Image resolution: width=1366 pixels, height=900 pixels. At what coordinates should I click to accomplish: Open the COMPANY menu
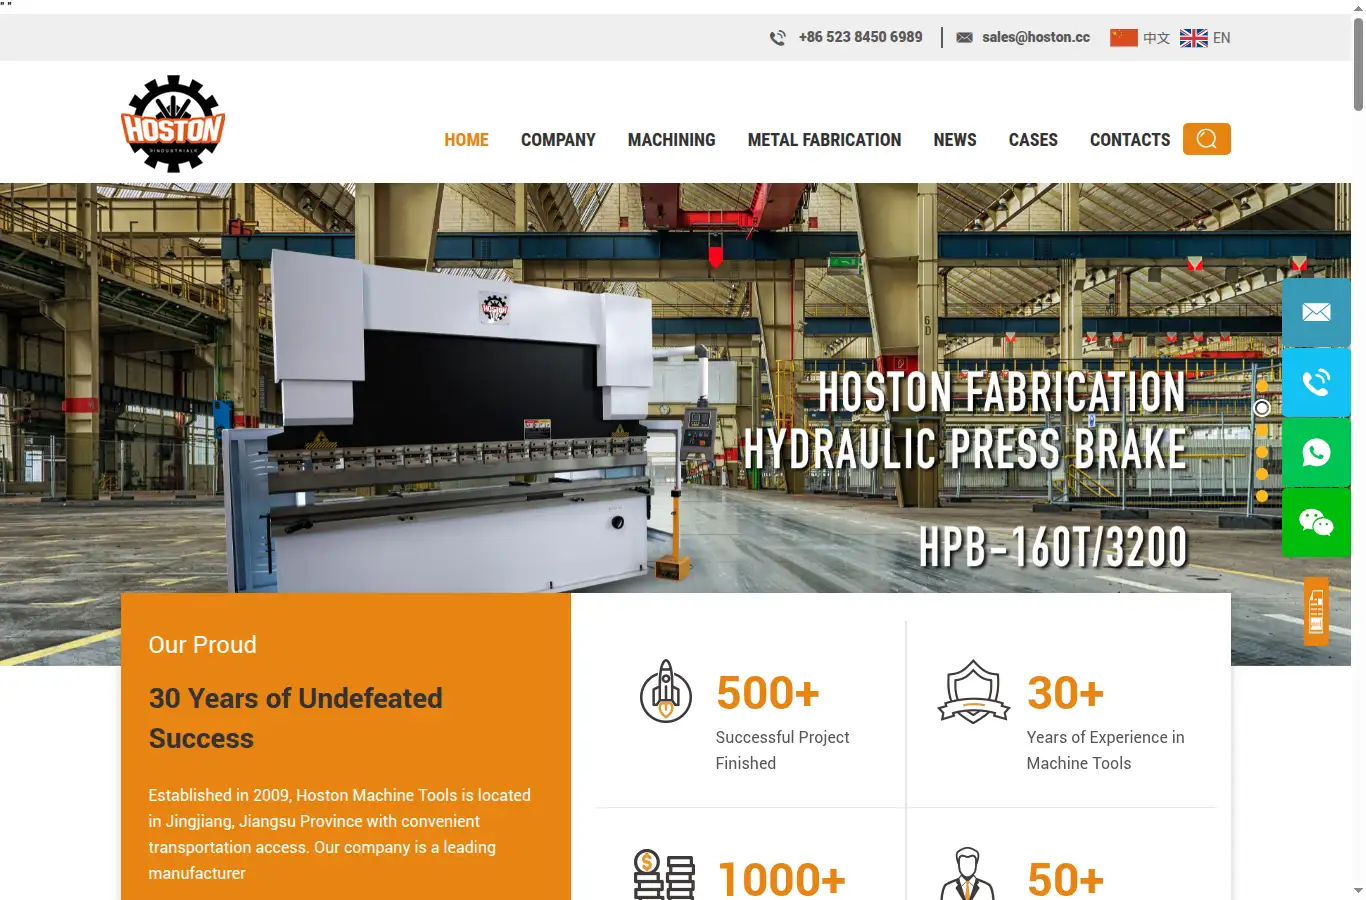[558, 140]
